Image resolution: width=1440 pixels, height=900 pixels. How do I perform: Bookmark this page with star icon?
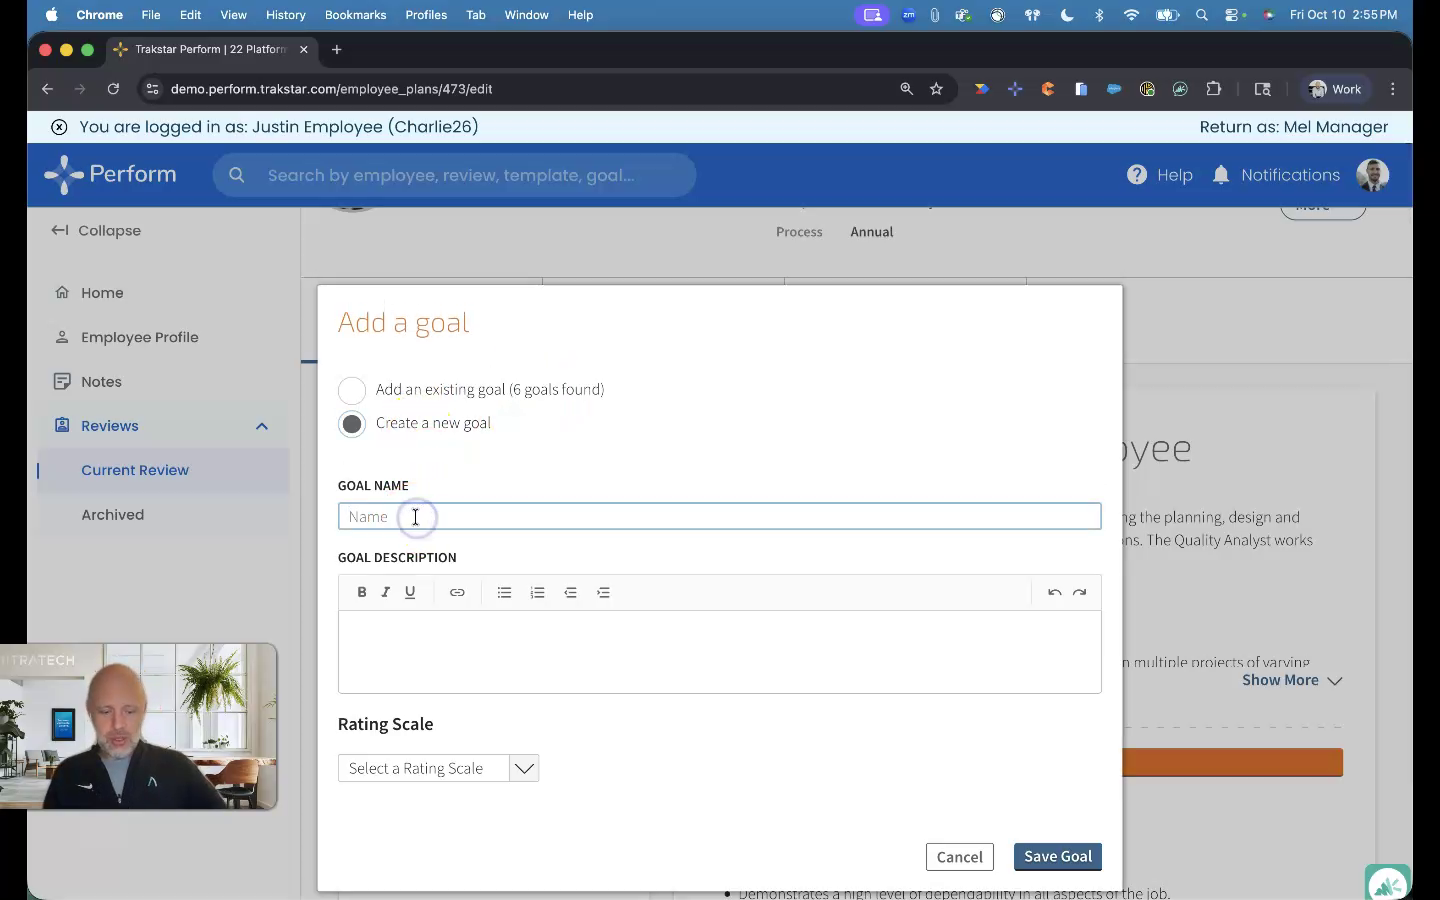coord(936,89)
